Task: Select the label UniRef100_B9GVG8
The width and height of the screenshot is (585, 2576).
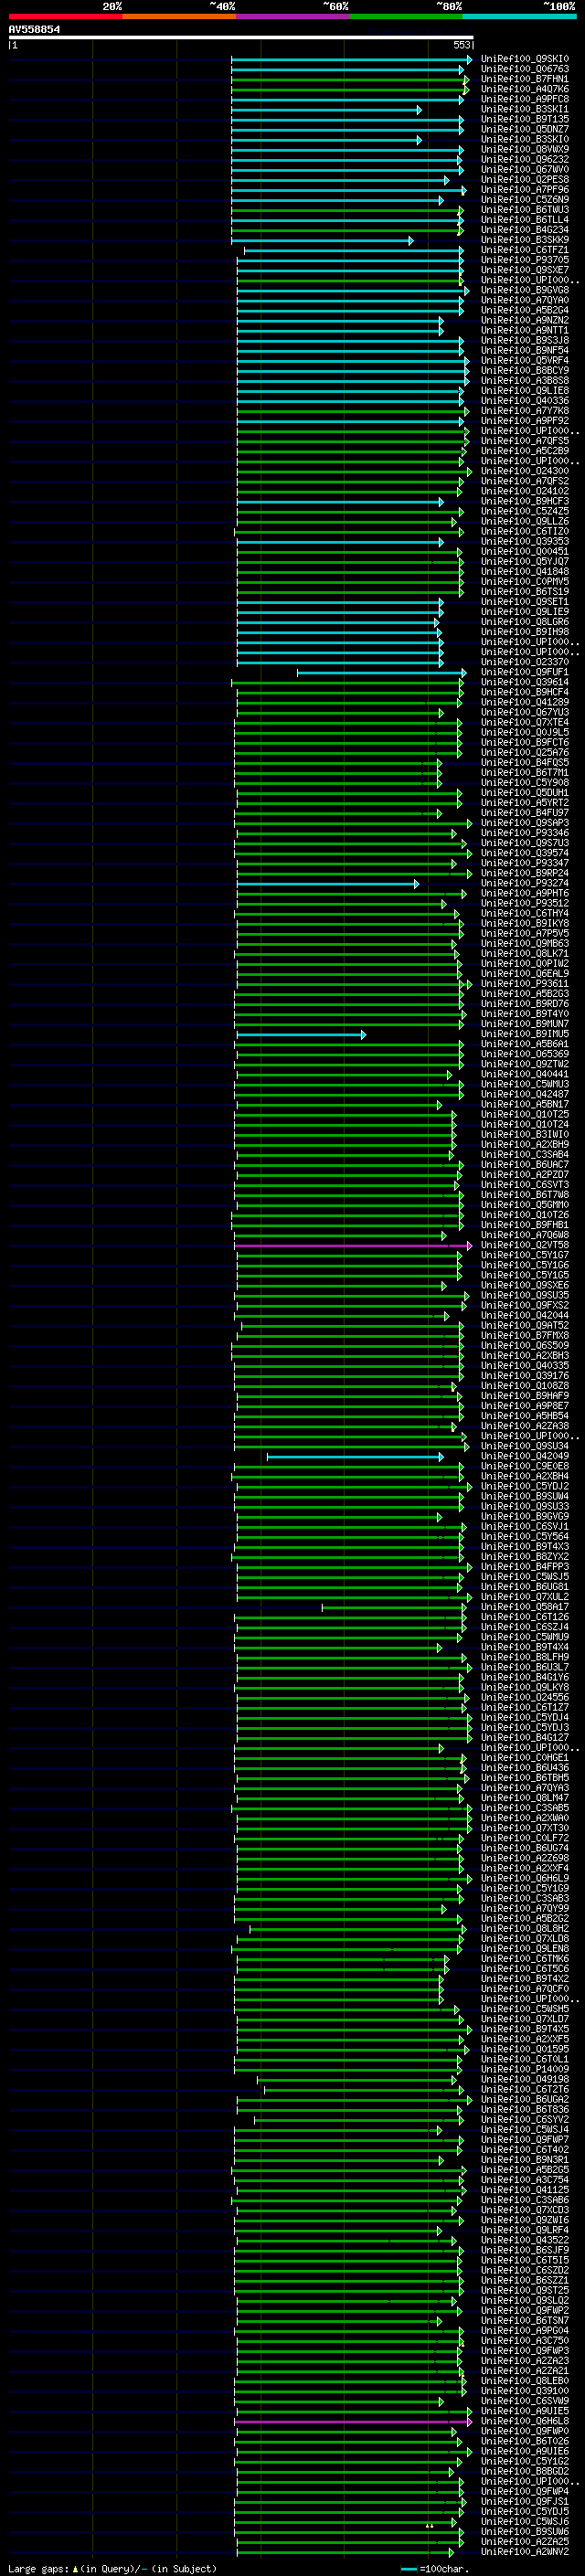Action: [x=525, y=290]
